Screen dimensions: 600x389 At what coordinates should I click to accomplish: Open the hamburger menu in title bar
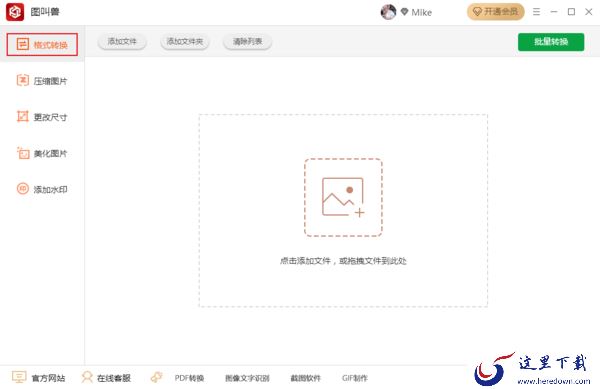click(x=536, y=12)
